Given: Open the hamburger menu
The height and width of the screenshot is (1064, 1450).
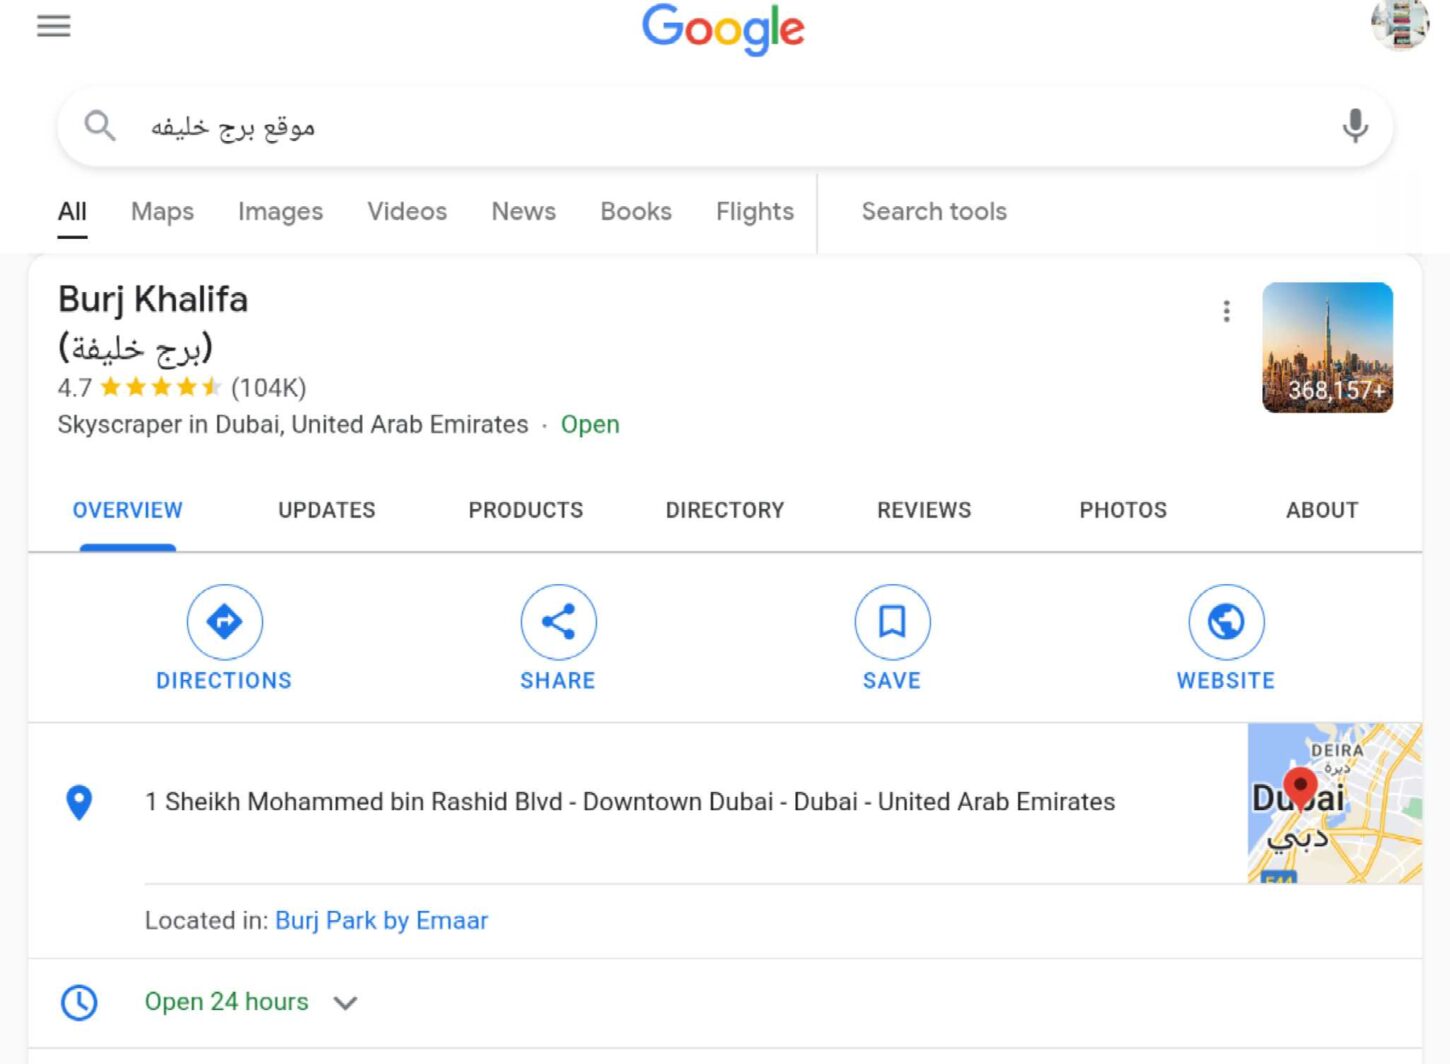Looking at the screenshot, I should tap(54, 26).
